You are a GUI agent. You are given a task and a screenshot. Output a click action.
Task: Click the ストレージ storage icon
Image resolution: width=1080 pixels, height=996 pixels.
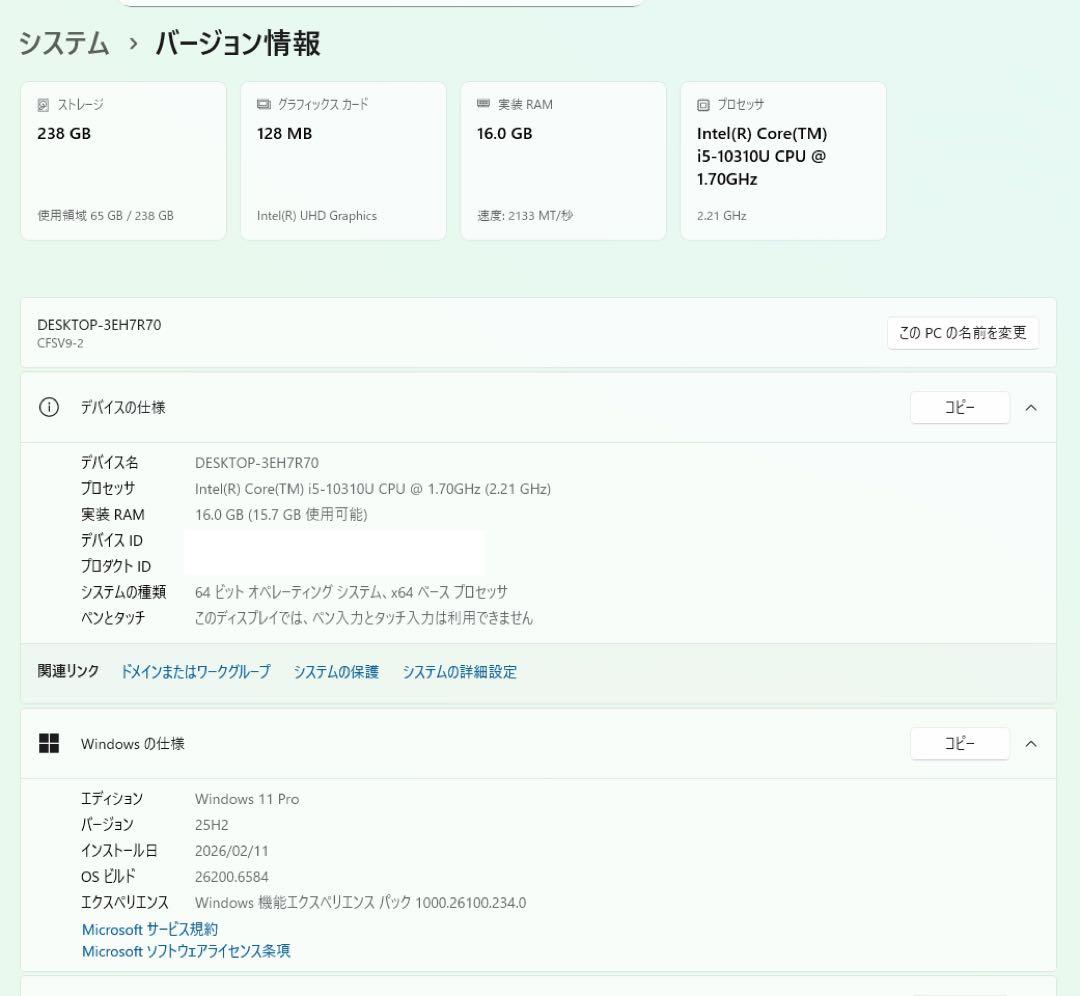point(41,104)
